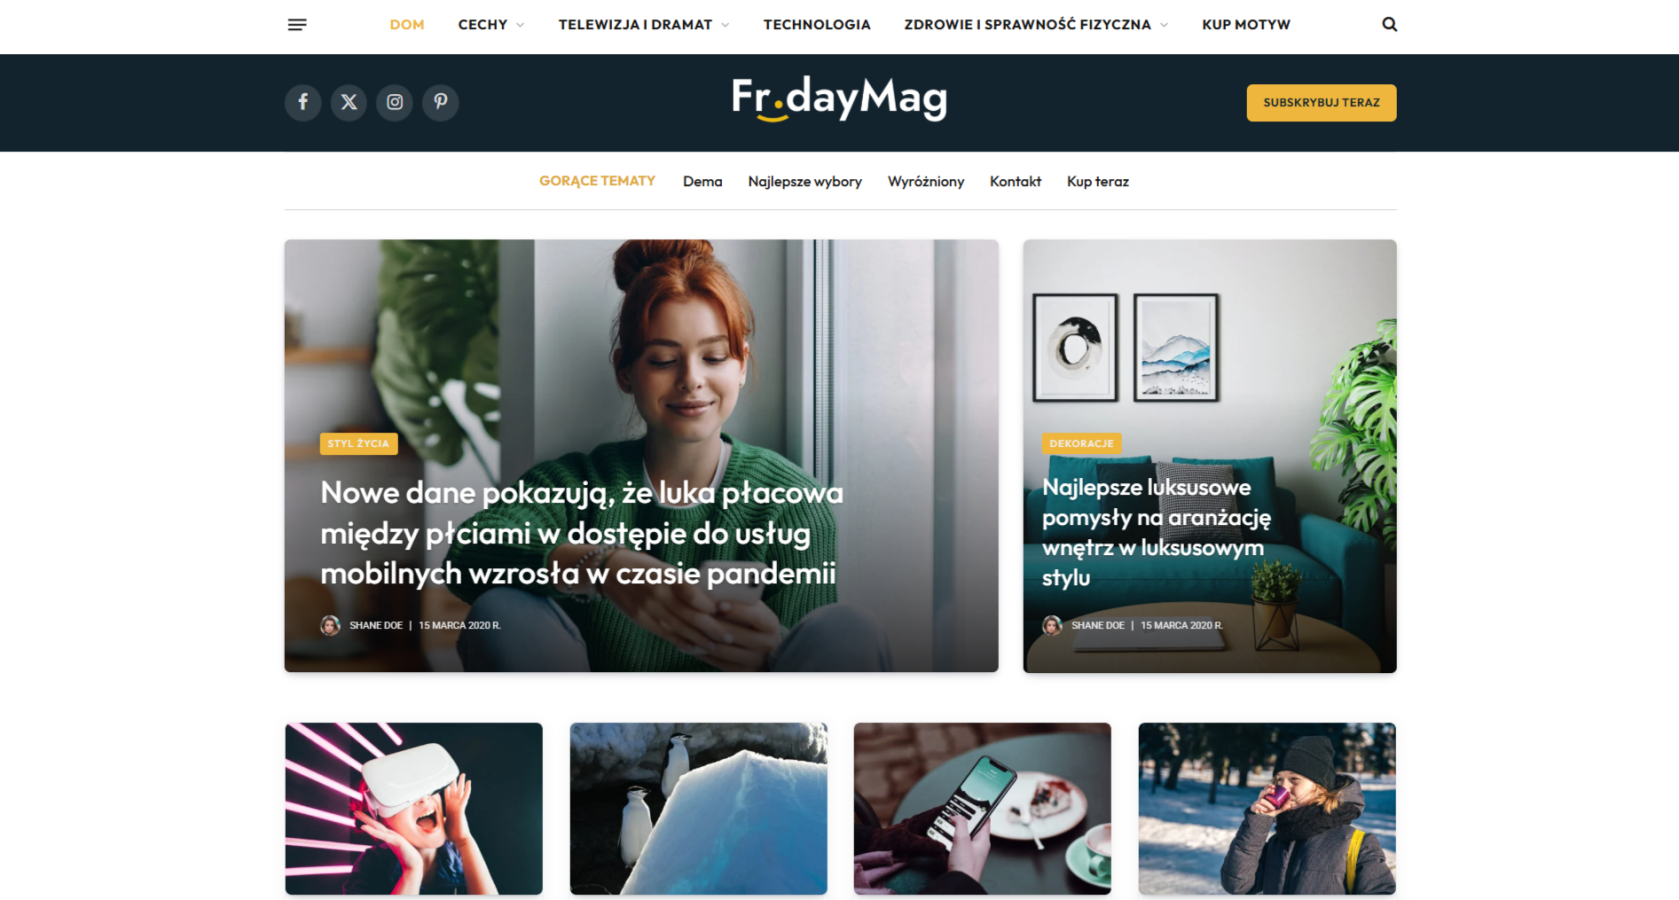Click the search magnifier icon
The height and width of the screenshot is (900, 1679).
point(1389,25)
